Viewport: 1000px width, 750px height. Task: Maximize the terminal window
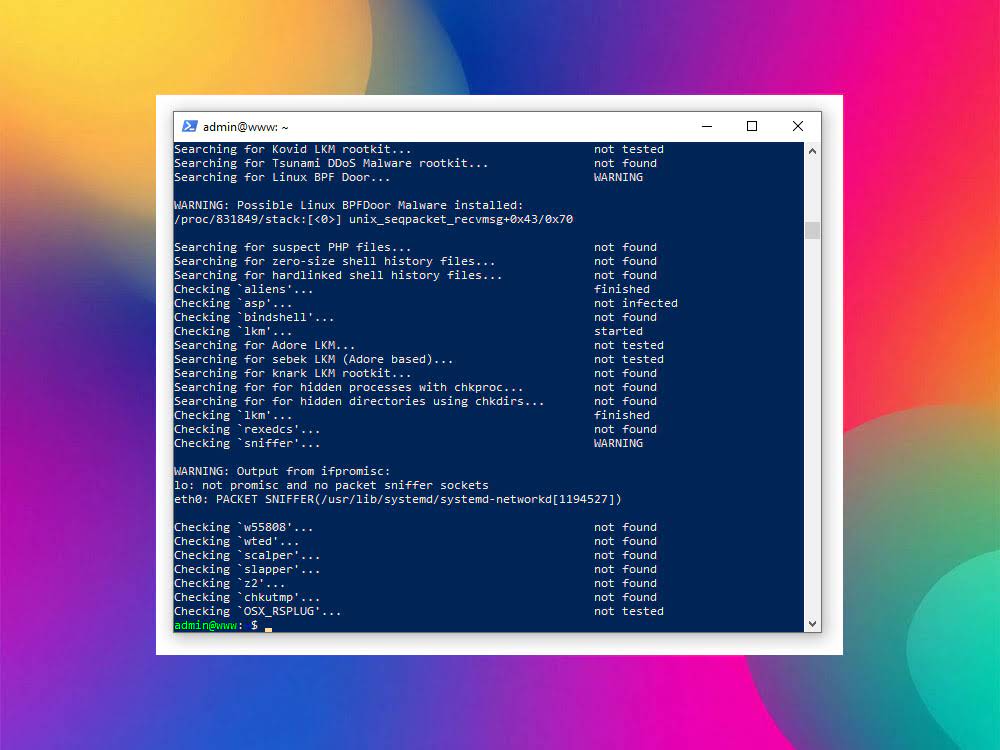pyautogui.click(x=752, y=126)
